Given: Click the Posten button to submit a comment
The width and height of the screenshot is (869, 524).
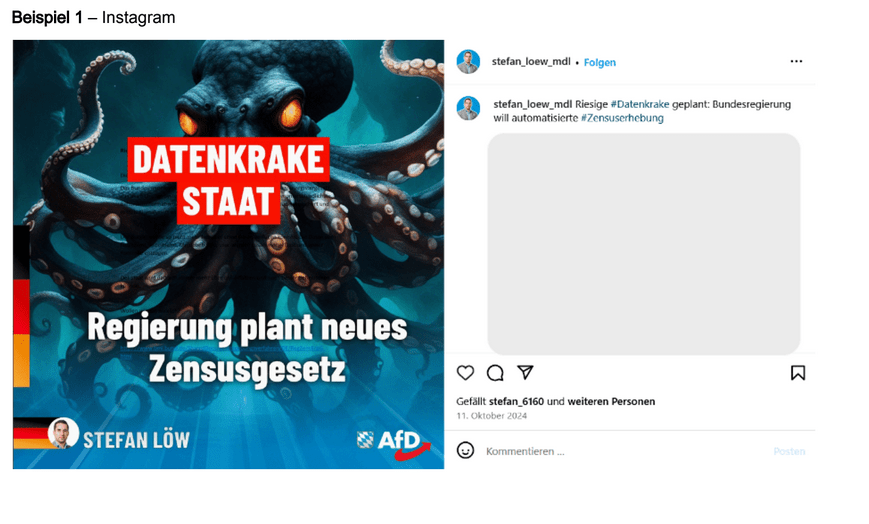Looking at the screenshot, I should pyautogui.click(x=789, y=451).
